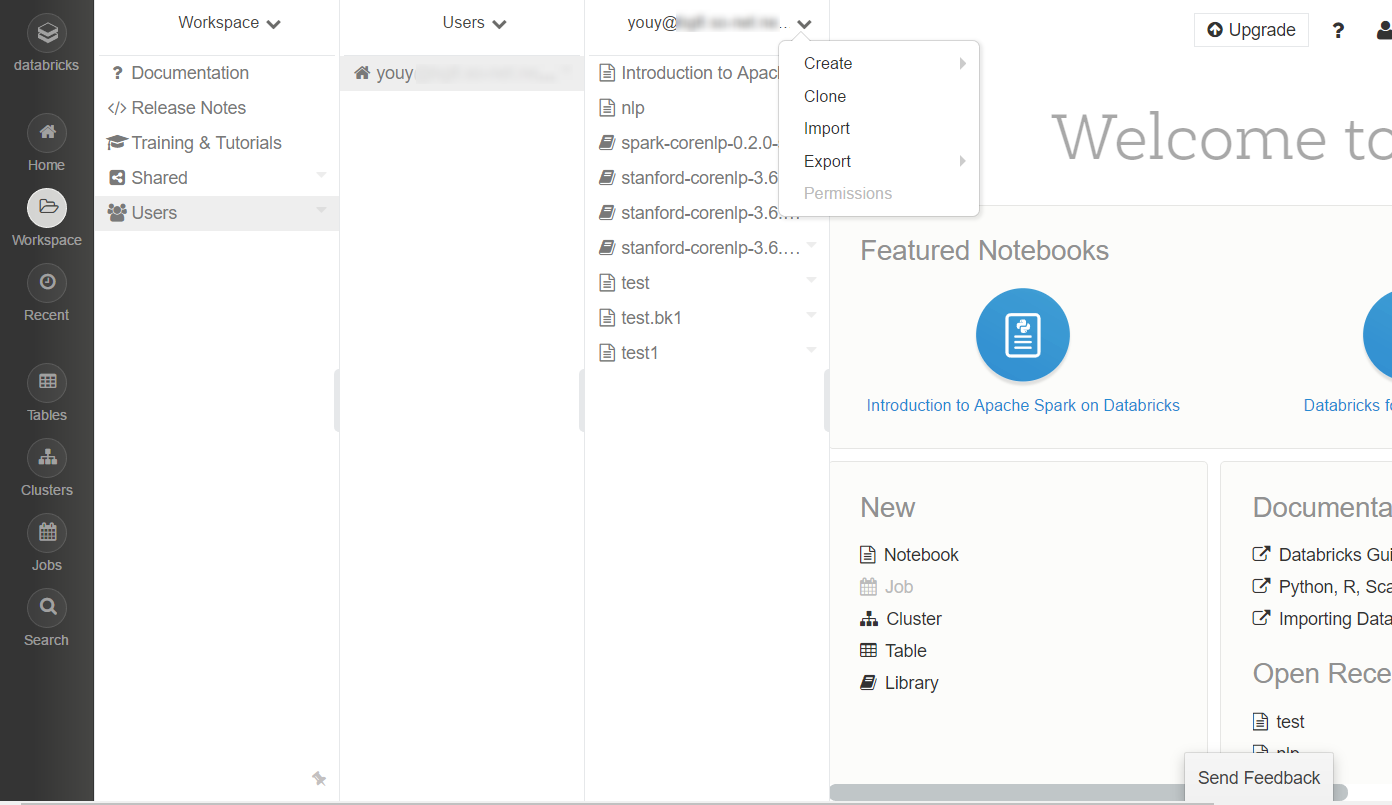Open dropdown arrow for test1 notebook
Viewport: 1392px width, 805px height.
[x=811, y=350]
